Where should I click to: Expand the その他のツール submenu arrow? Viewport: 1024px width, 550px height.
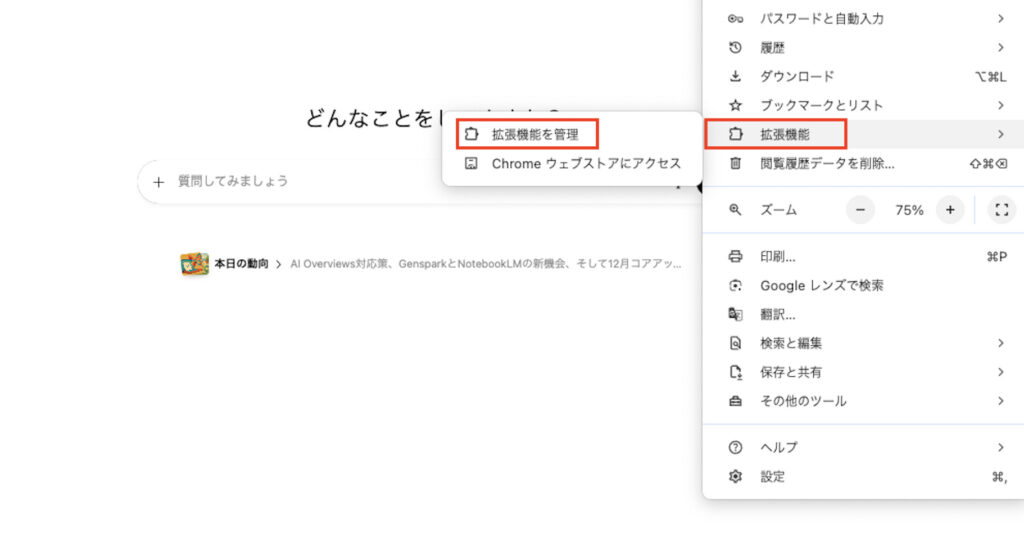[1000, 401]
